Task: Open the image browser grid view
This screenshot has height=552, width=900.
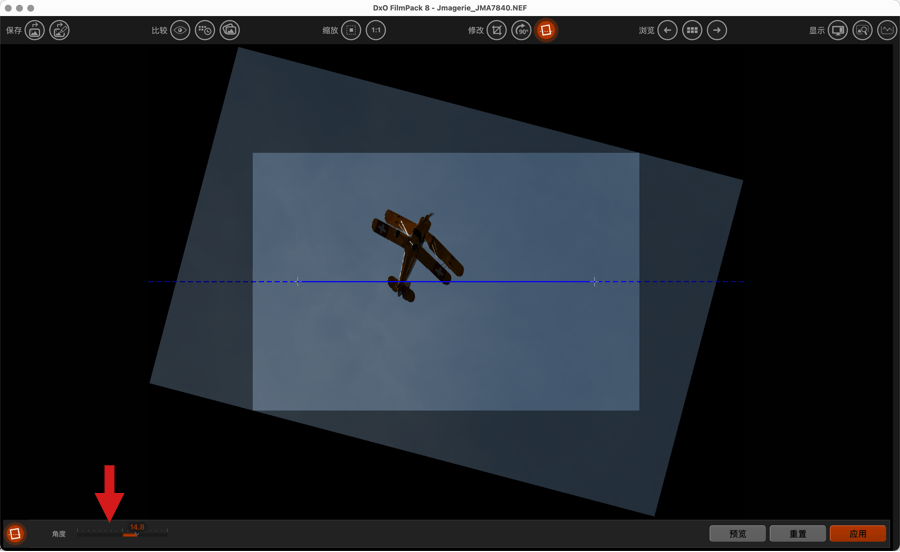Action: point(692,31)
